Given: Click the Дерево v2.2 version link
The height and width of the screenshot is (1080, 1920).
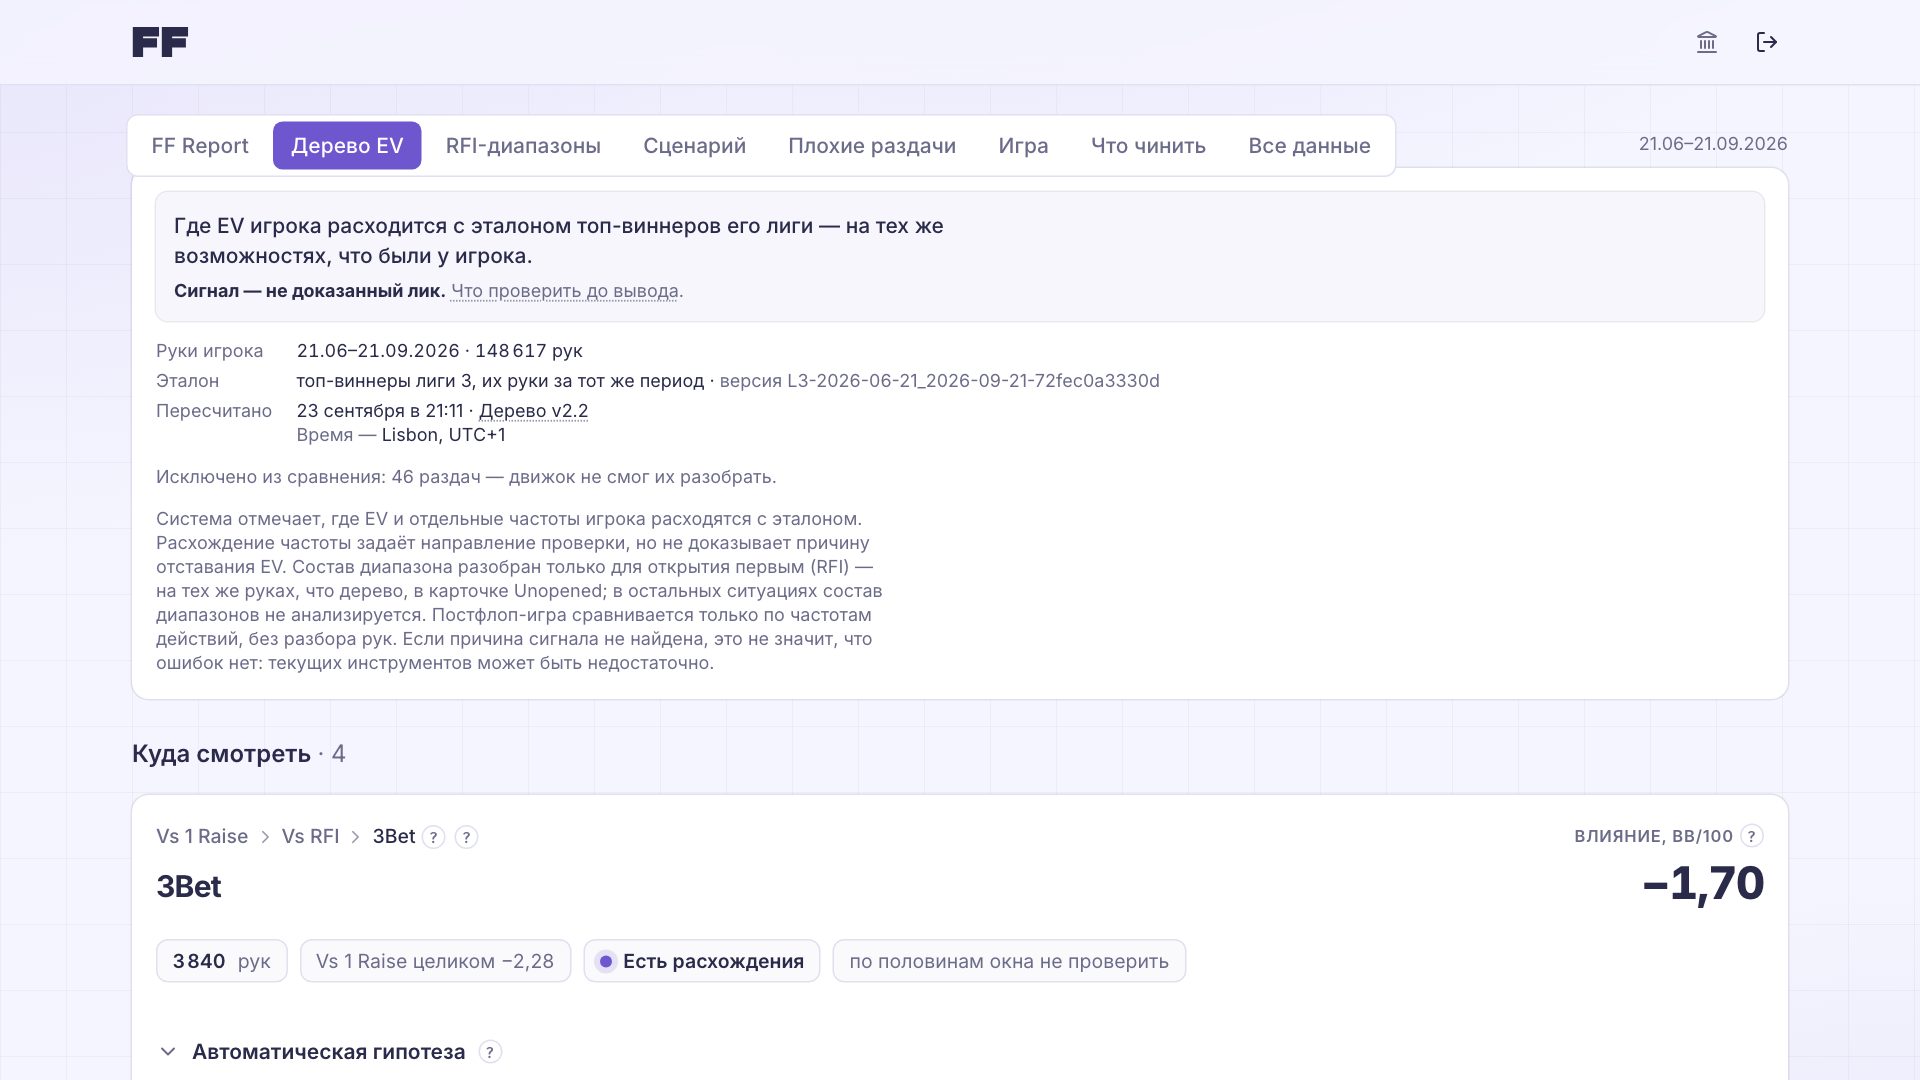Looking at the screenshot, I should click(533, 411).
